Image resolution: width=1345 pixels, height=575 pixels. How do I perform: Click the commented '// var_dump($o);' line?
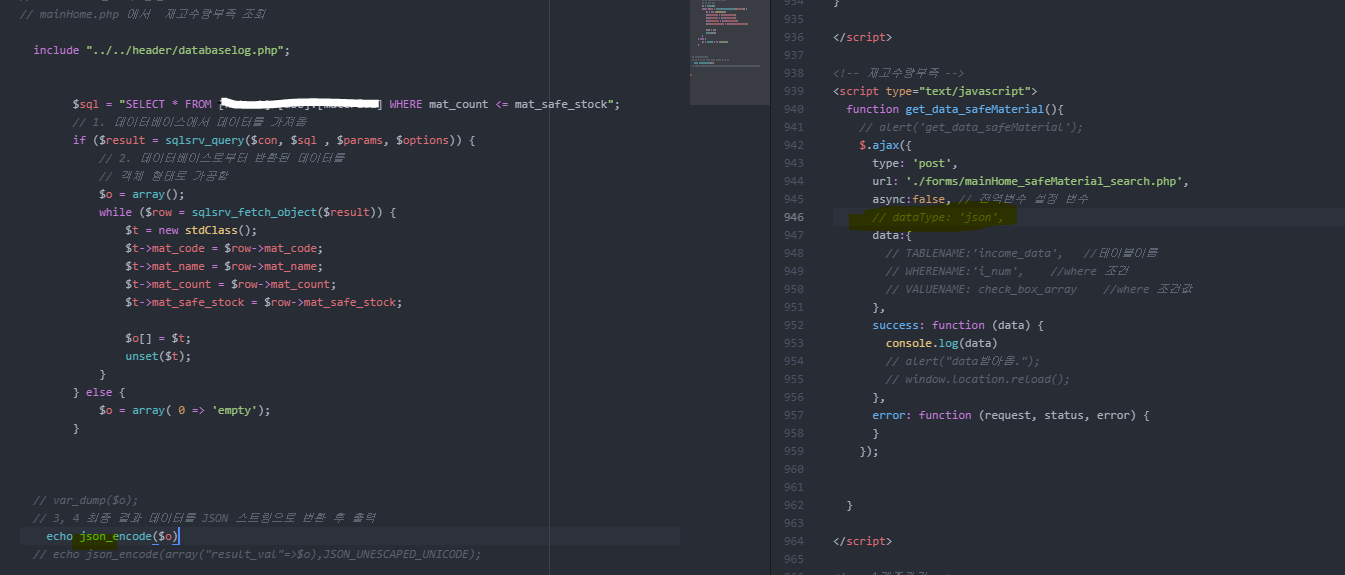pyautogui.click(x=86, y=500)
